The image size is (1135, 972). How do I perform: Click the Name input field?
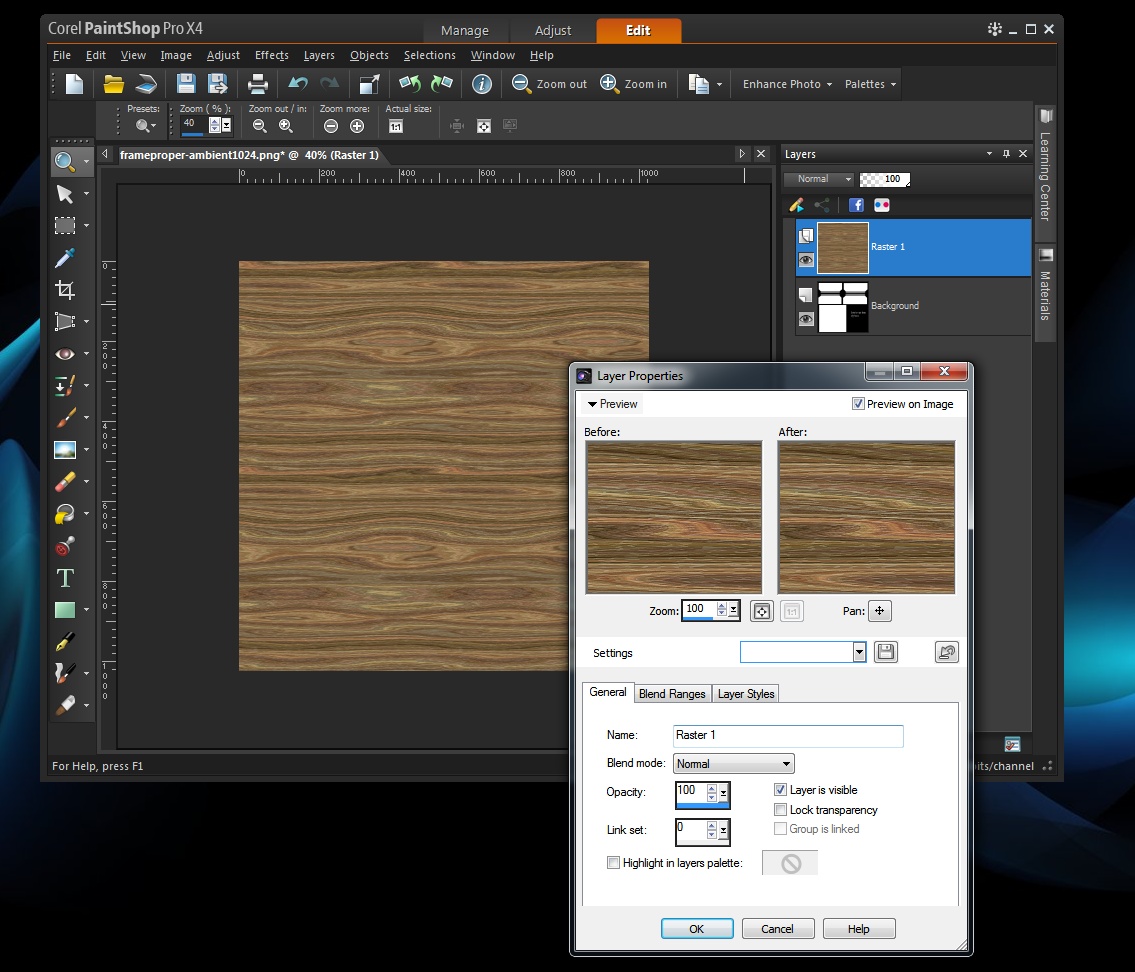[x=788, y=736]
